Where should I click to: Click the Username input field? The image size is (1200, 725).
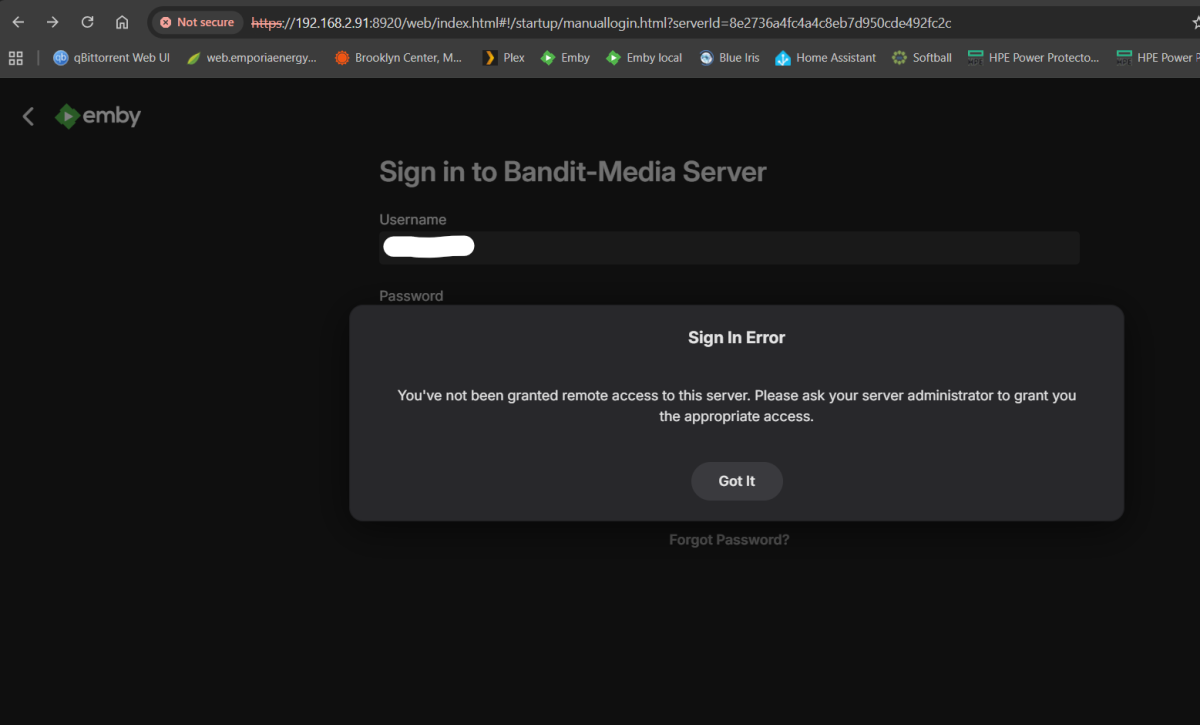click(x=729, y=247)
